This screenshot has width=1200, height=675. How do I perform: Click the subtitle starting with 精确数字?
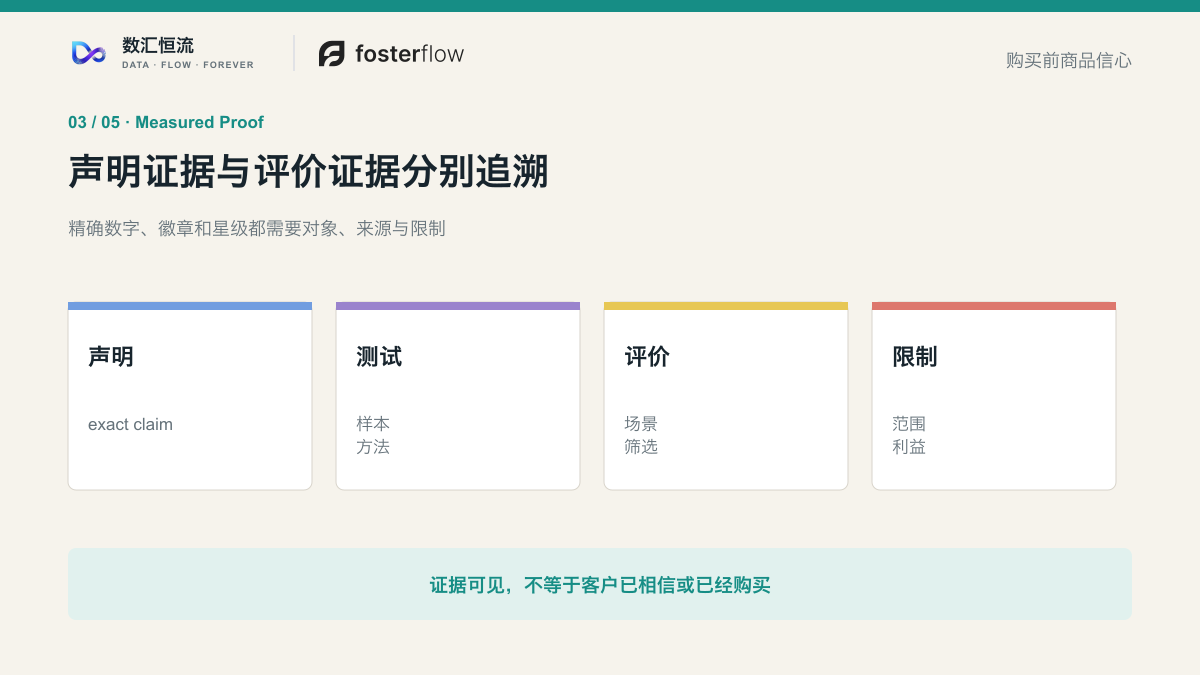pos(257,228)
